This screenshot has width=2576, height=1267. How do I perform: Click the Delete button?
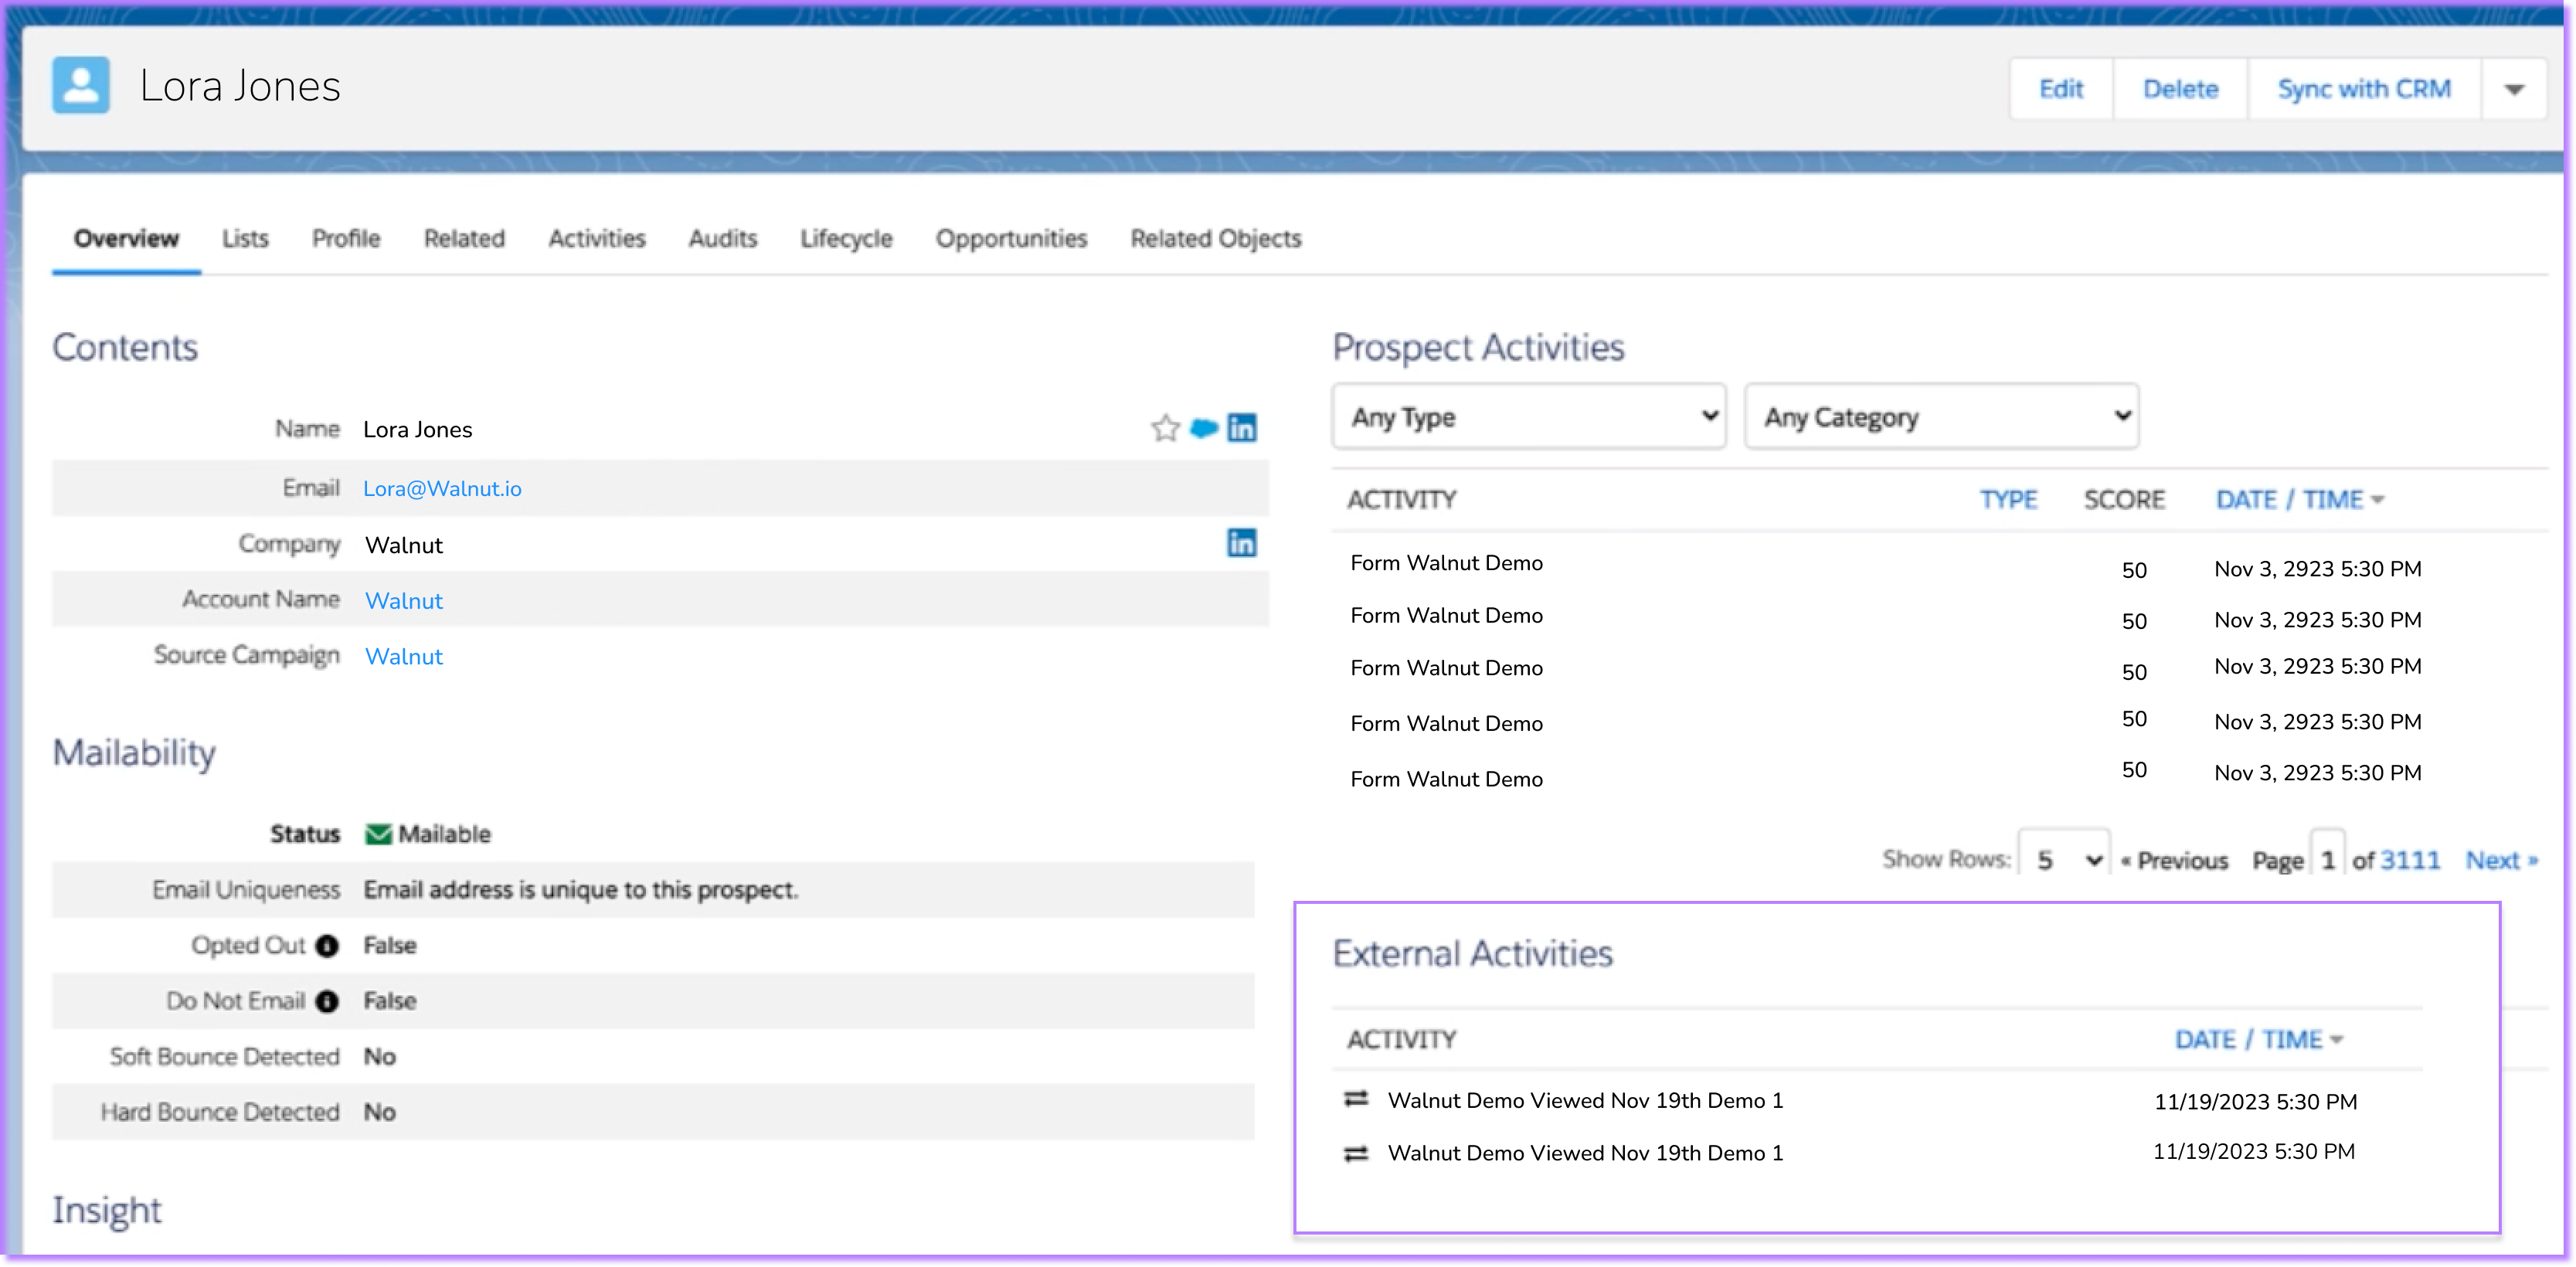[2181, 89]
